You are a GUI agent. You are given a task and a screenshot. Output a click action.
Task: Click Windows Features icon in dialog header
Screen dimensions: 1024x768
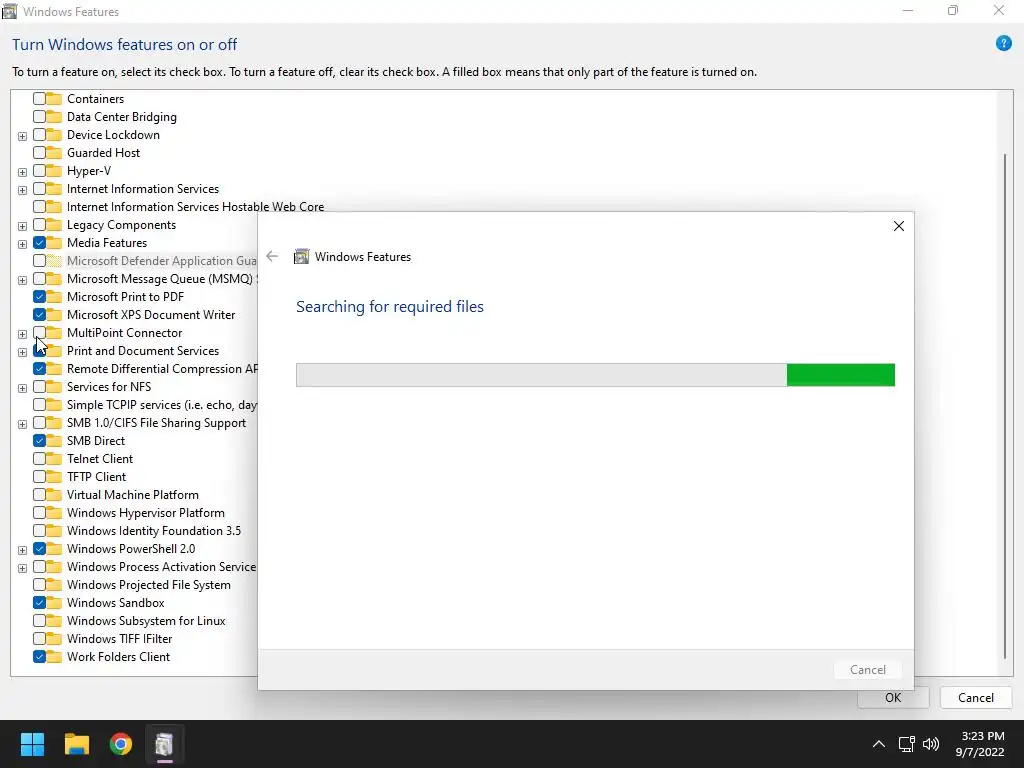pos(301,257)
